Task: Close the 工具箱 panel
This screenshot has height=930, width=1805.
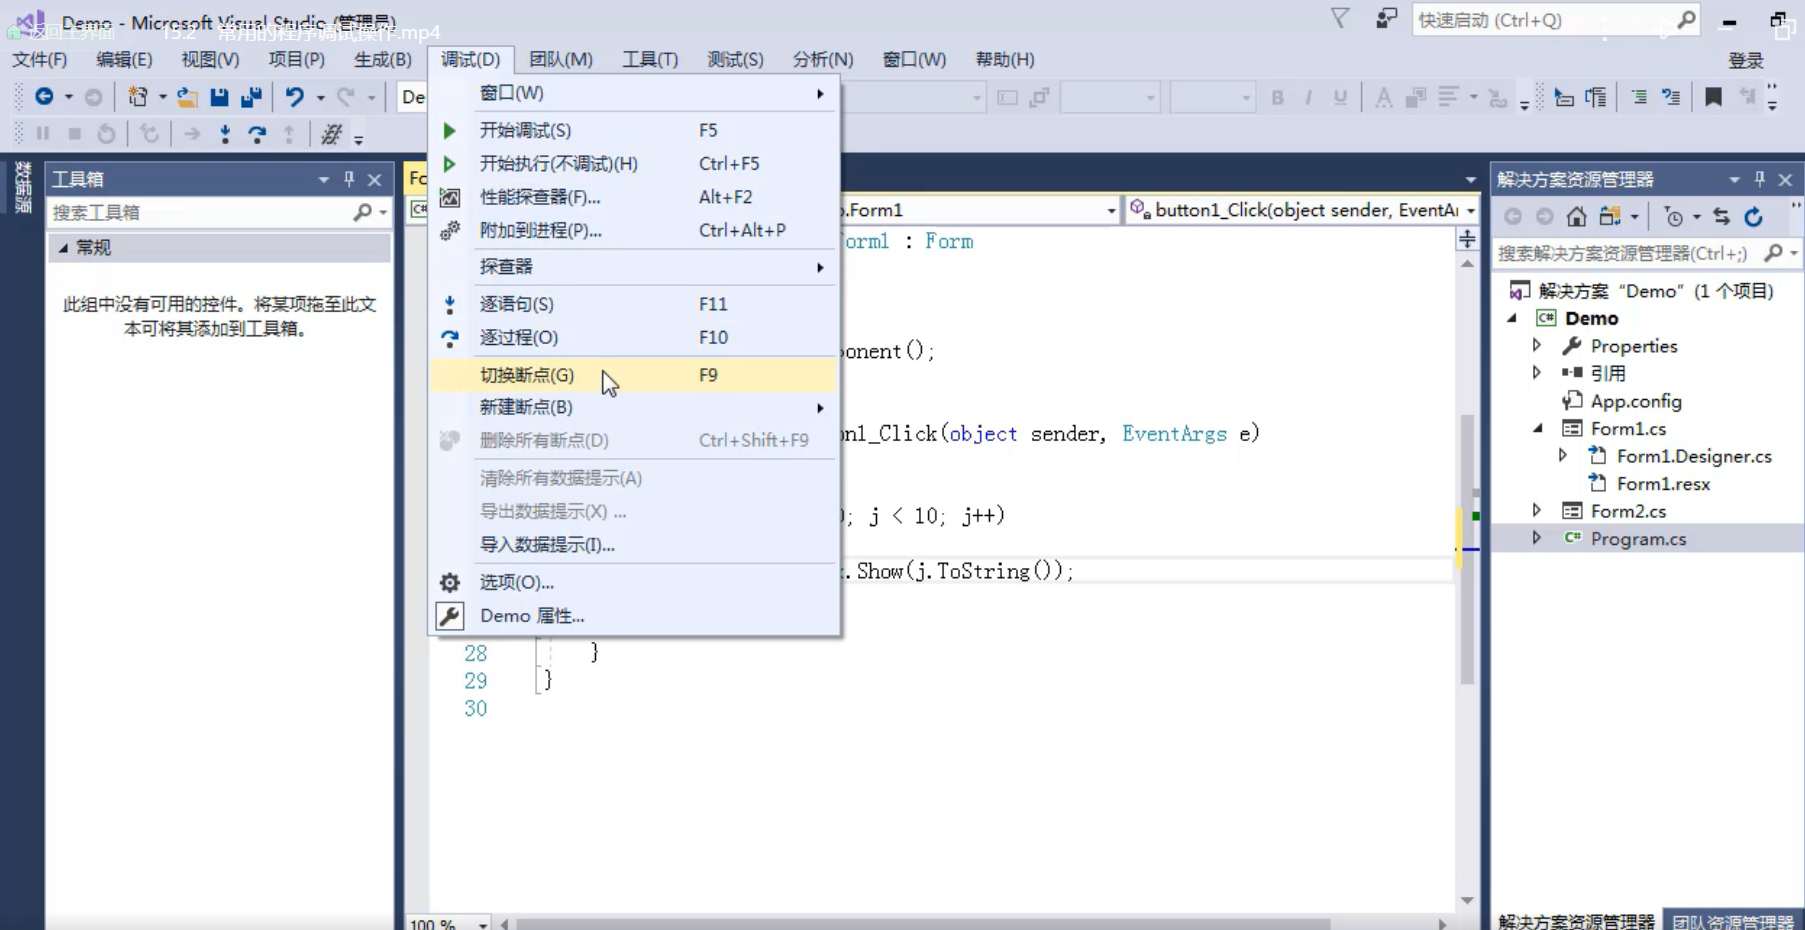Action: 375,180
